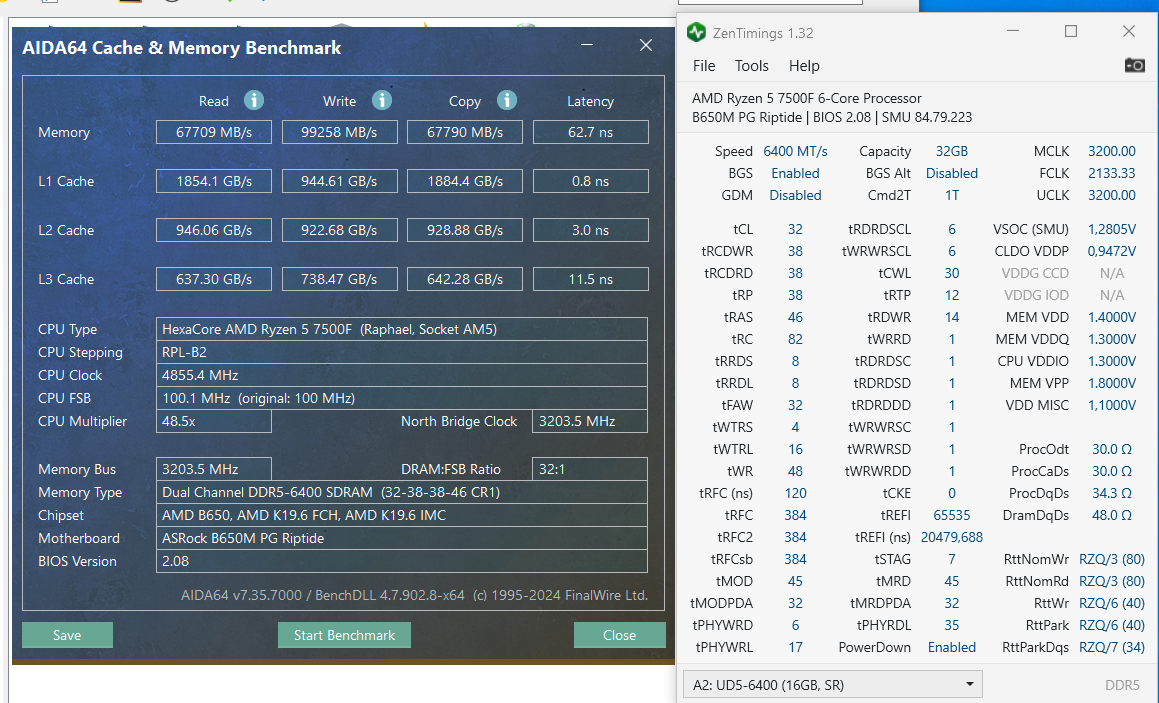Click the Memory Write value 99258 MB/s
Screen dimensions: 1159x703
coord(339,132)
